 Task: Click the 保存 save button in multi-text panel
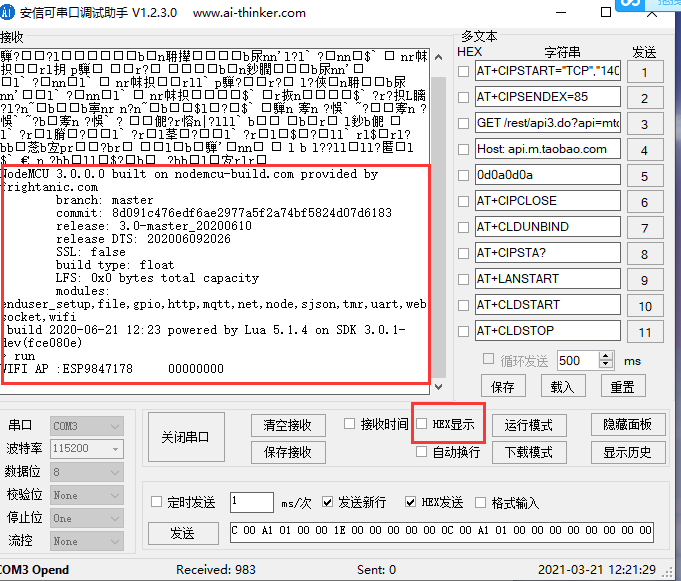pyautogui.click(x=503, y=386)
